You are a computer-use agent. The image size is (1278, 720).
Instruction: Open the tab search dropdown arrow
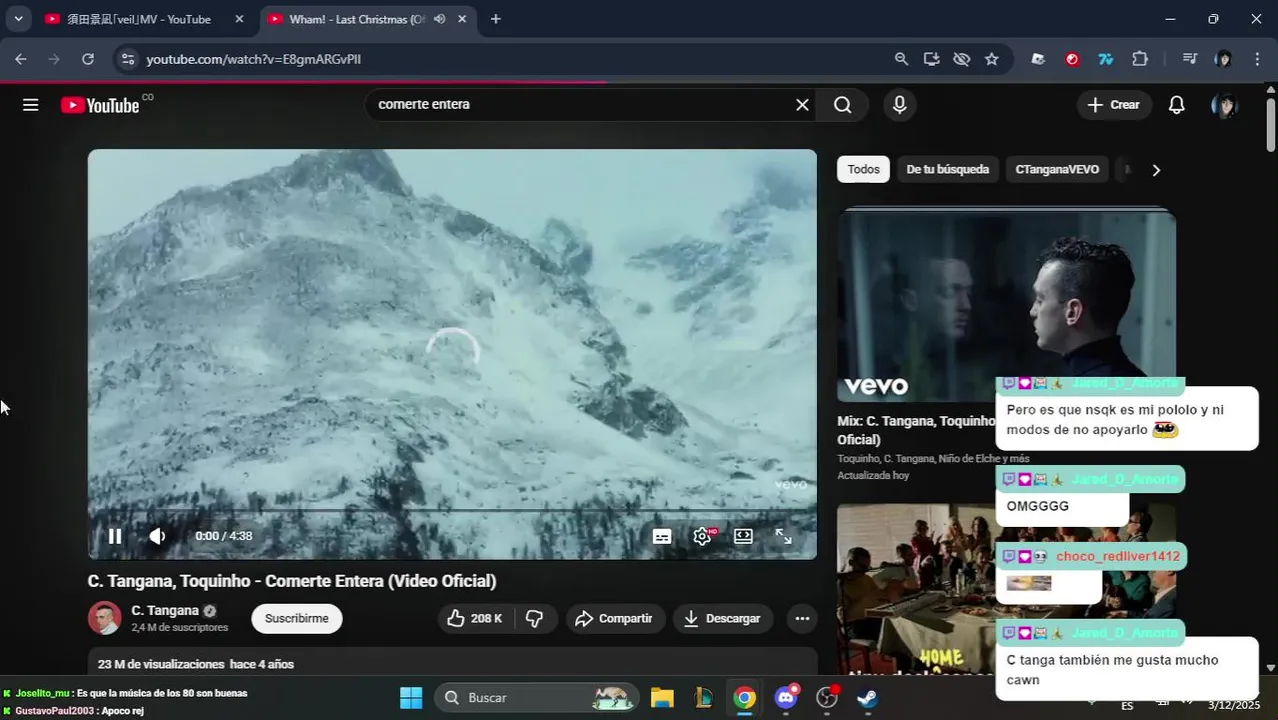tap(18, 19)
